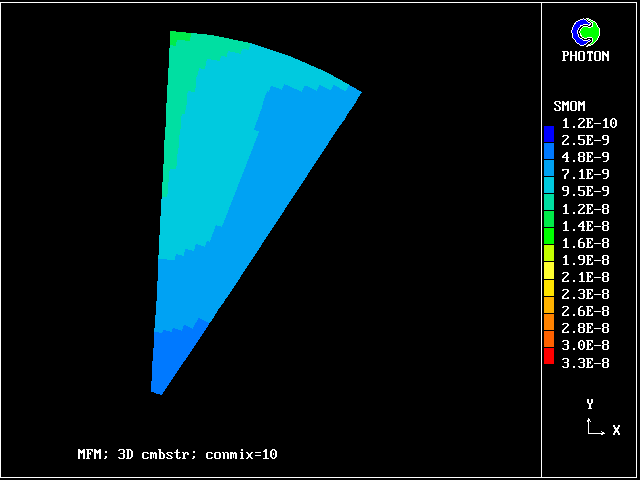Click the 1.2E-10 legend value
This screenshot has width=640, height=480.
[589, 123]
